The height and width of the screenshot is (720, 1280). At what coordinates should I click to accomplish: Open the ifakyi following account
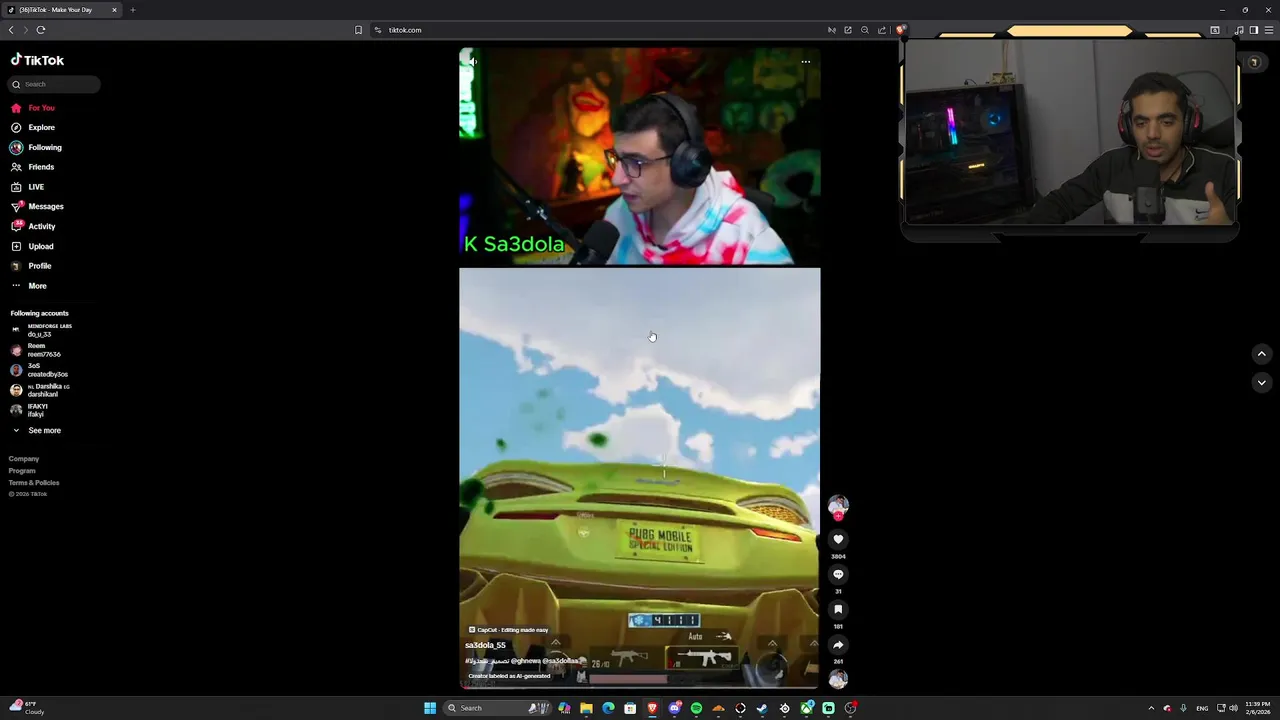[30, 410]
